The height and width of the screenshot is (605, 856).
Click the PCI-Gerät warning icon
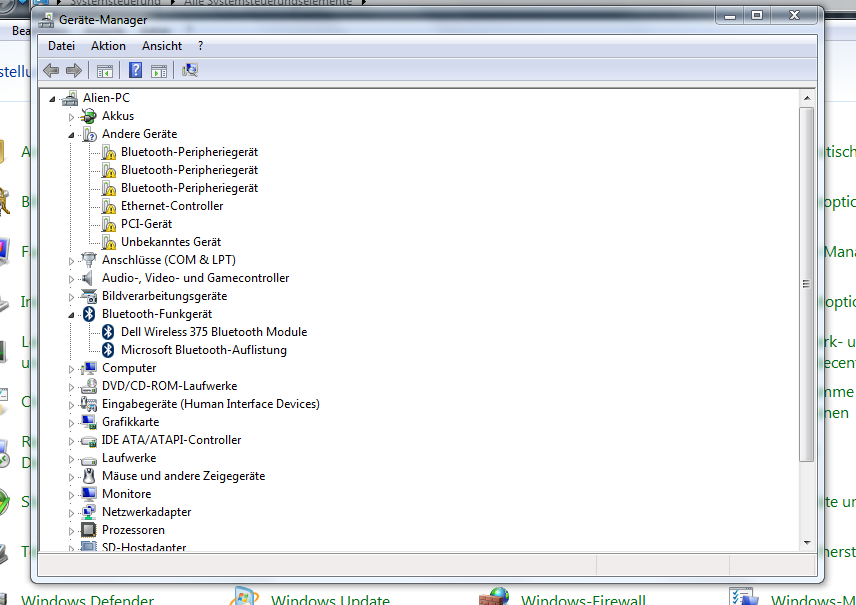(x=109, y=224)
